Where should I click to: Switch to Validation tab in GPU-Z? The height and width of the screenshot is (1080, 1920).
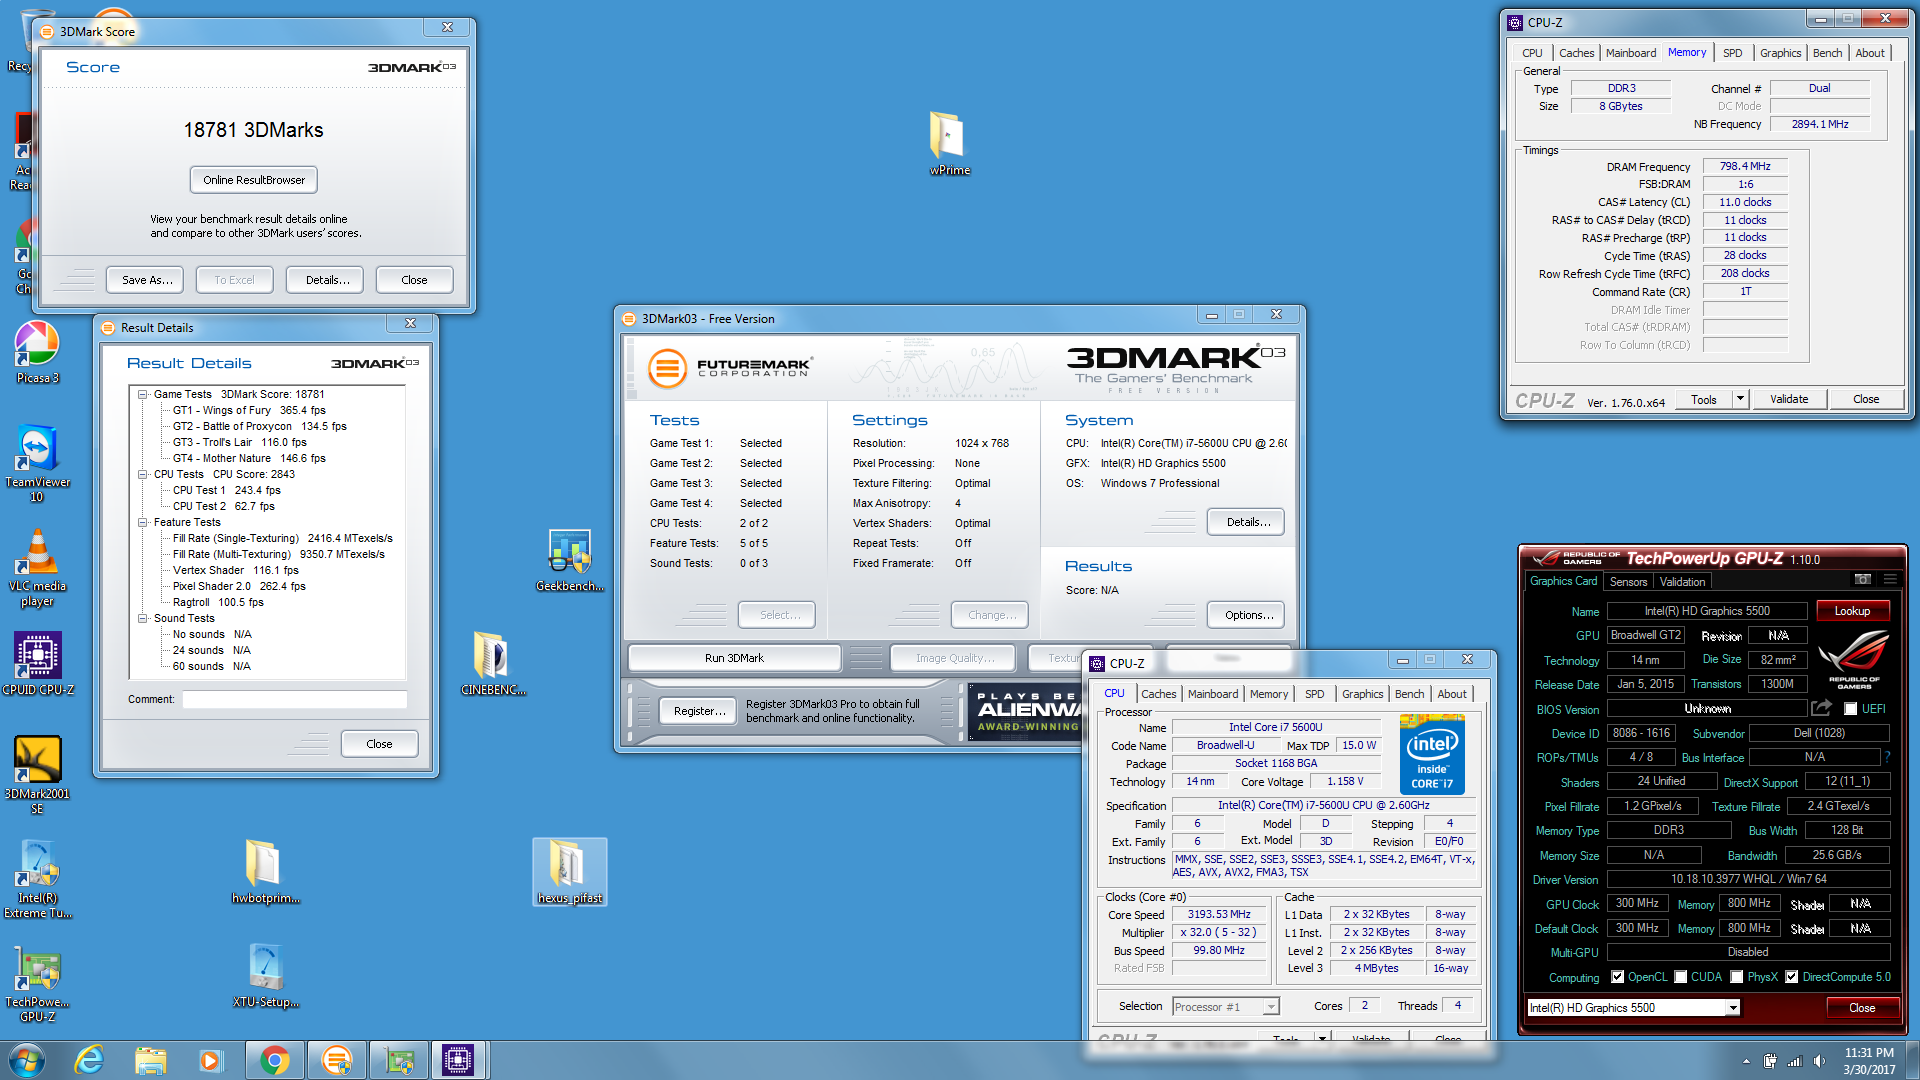click(1682, 581)
